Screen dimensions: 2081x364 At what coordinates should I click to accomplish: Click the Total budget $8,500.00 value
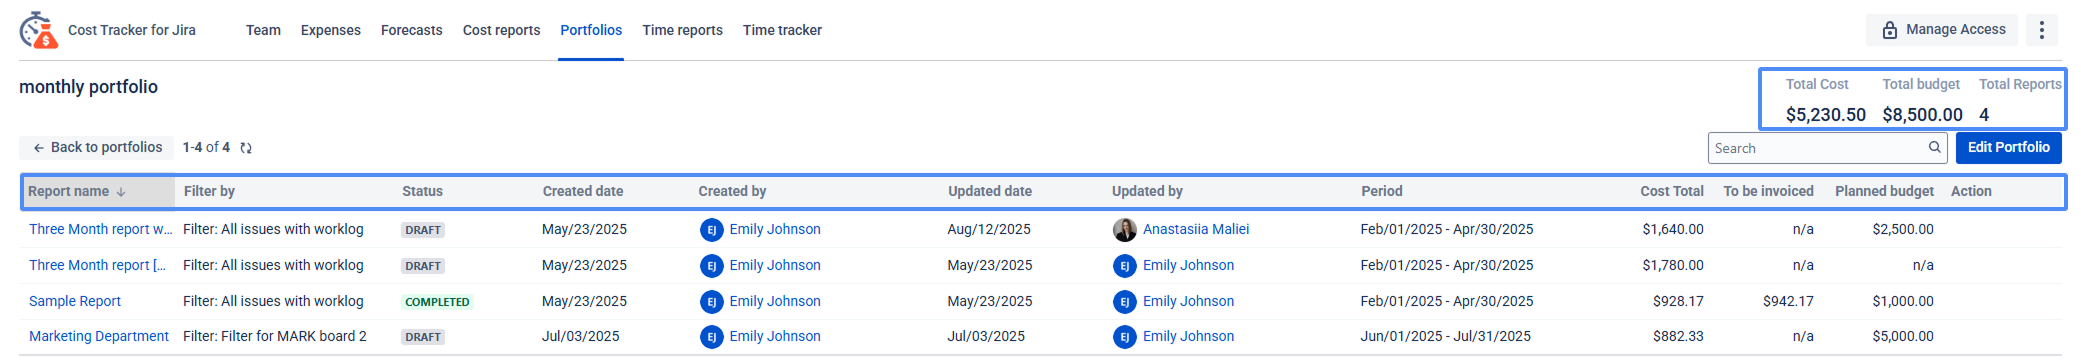[x=1922, y=115]
